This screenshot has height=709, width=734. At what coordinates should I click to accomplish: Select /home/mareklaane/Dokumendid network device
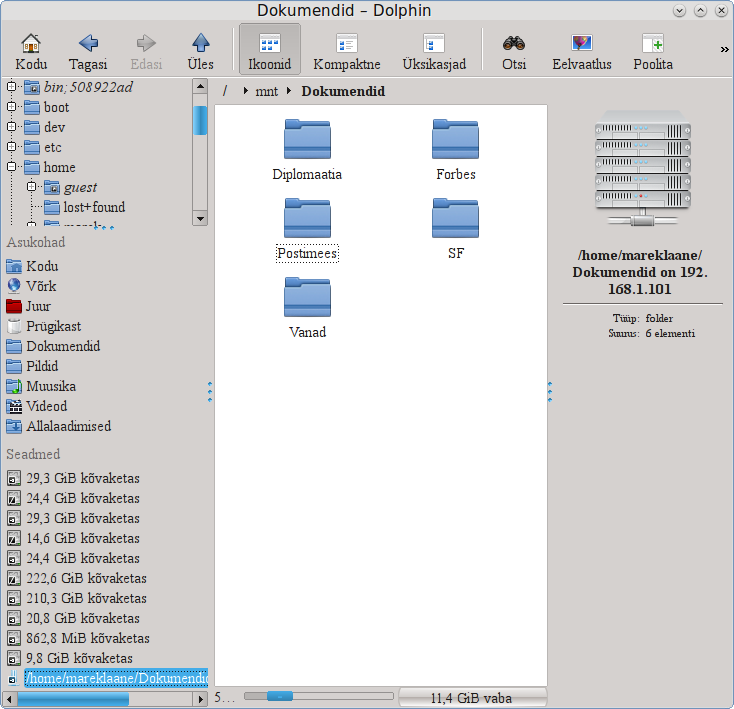tap(108, 678)
